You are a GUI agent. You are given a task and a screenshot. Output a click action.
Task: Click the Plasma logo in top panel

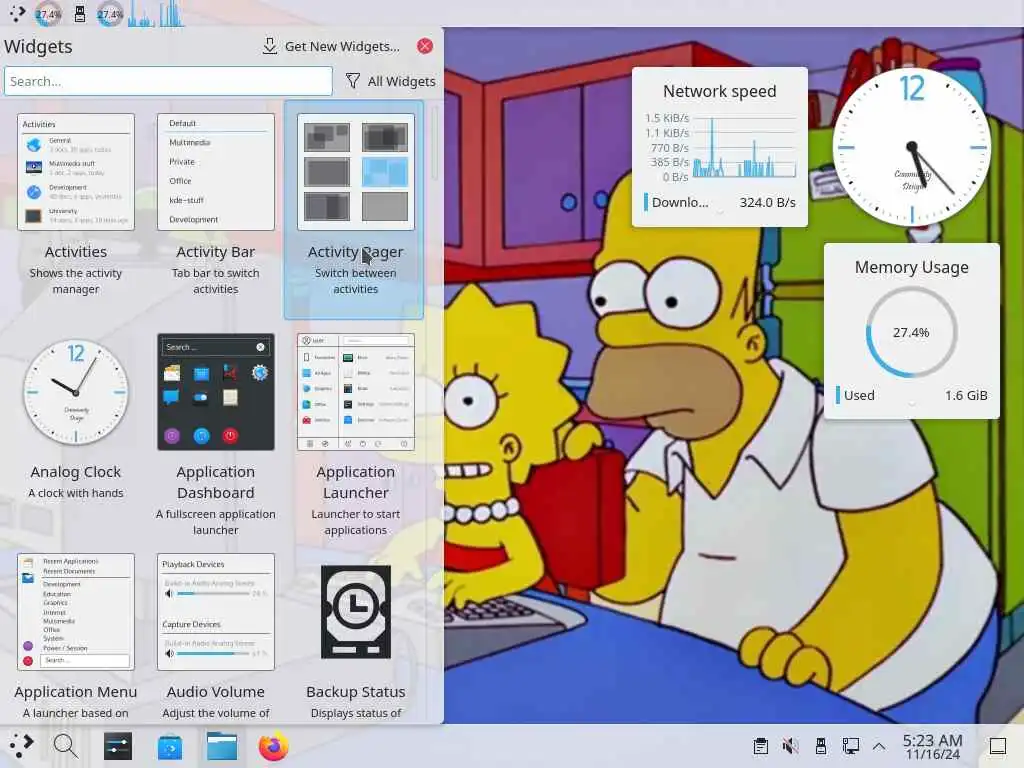point(18,13)
